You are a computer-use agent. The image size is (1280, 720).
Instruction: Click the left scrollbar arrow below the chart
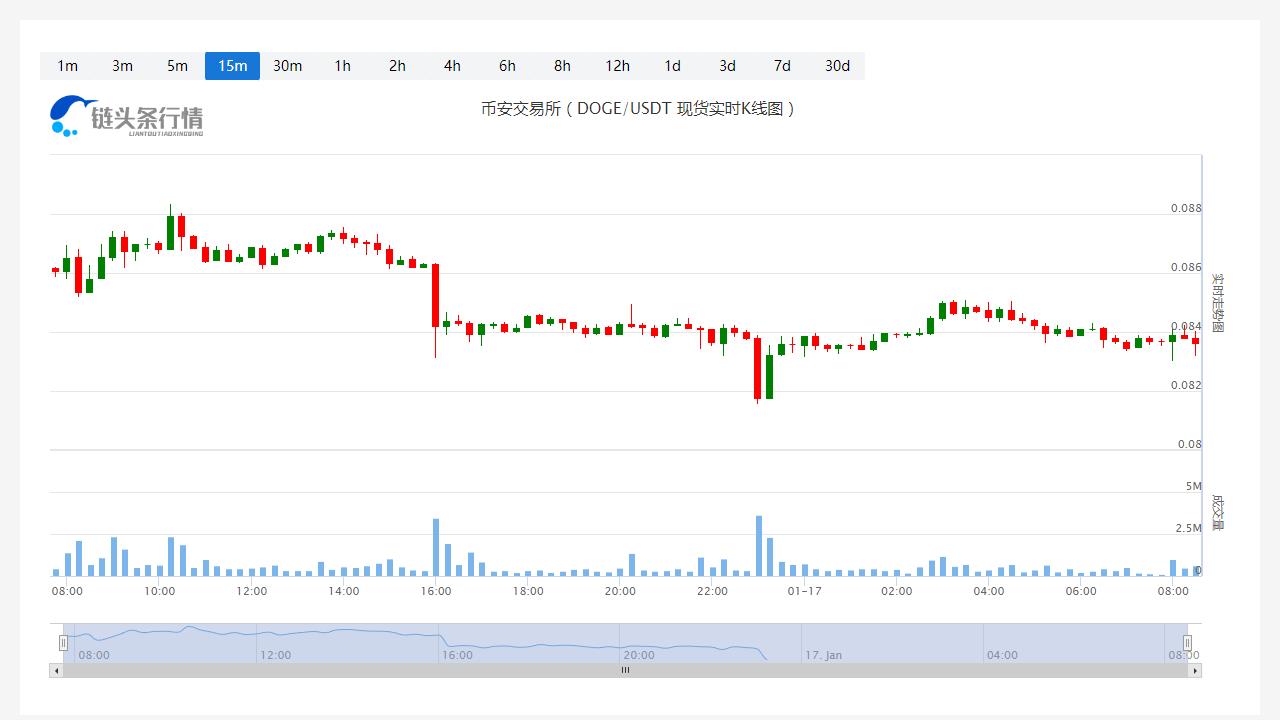tap(56, 671)
